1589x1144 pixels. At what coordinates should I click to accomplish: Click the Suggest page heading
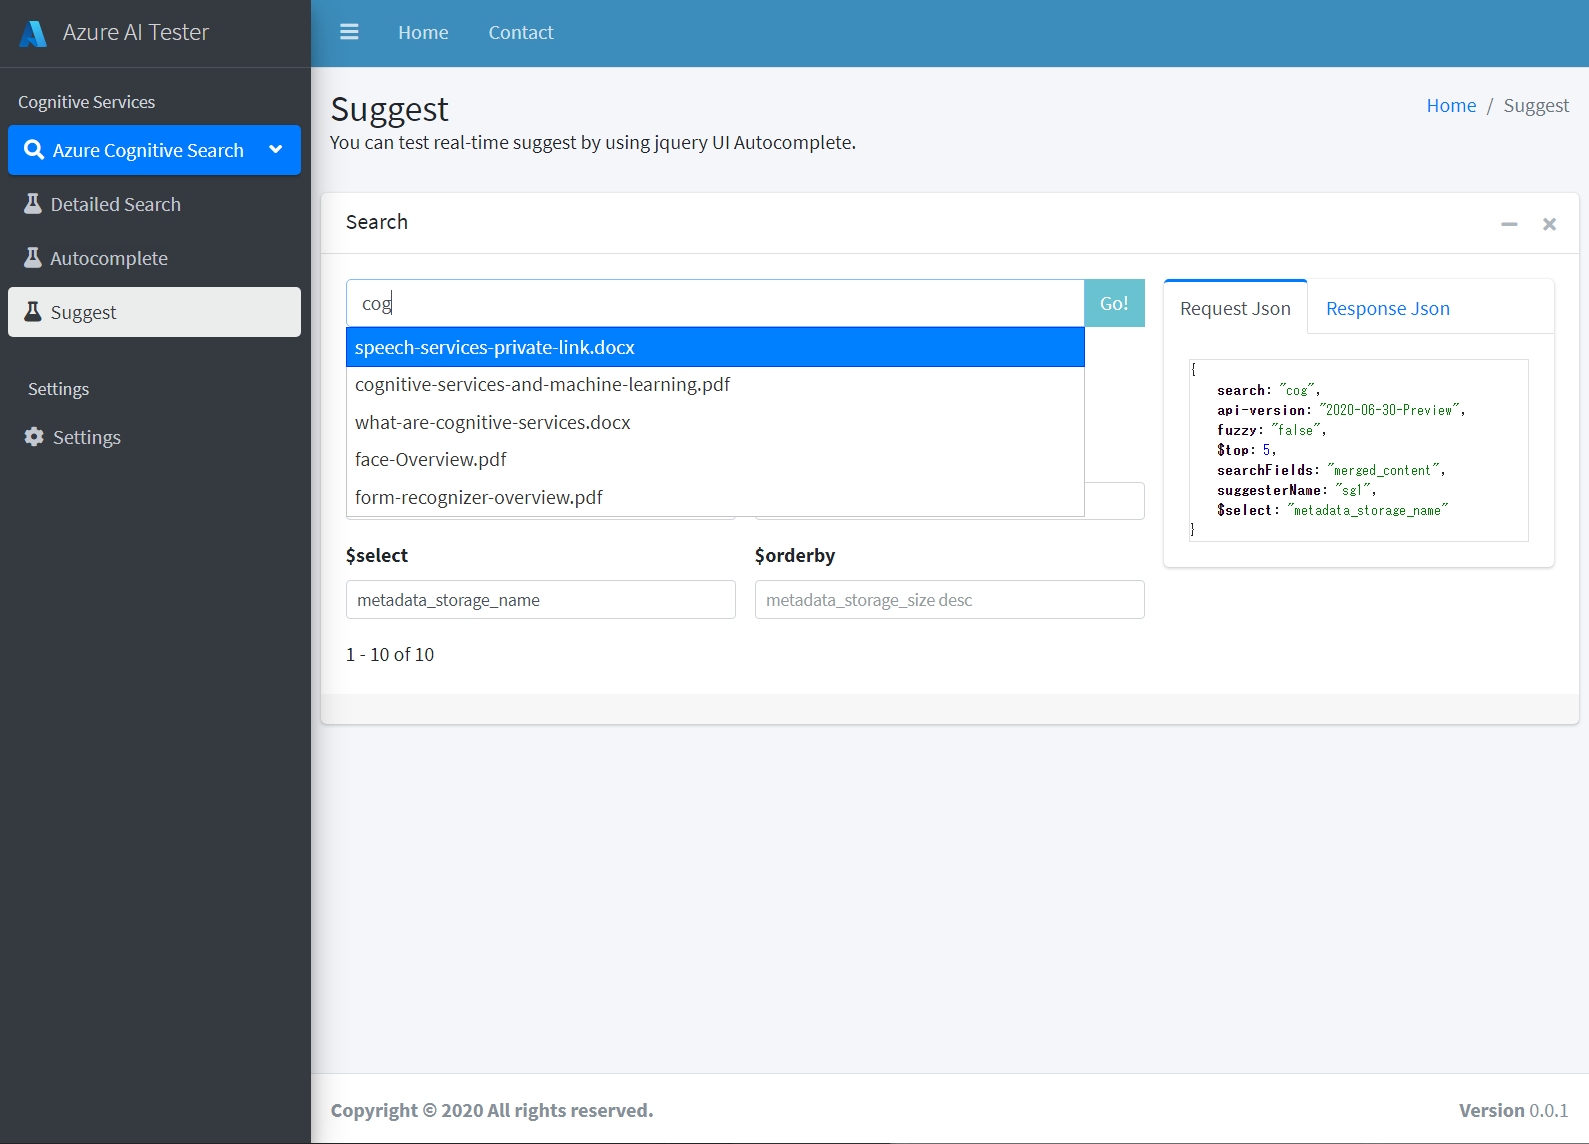pos(389,109)
